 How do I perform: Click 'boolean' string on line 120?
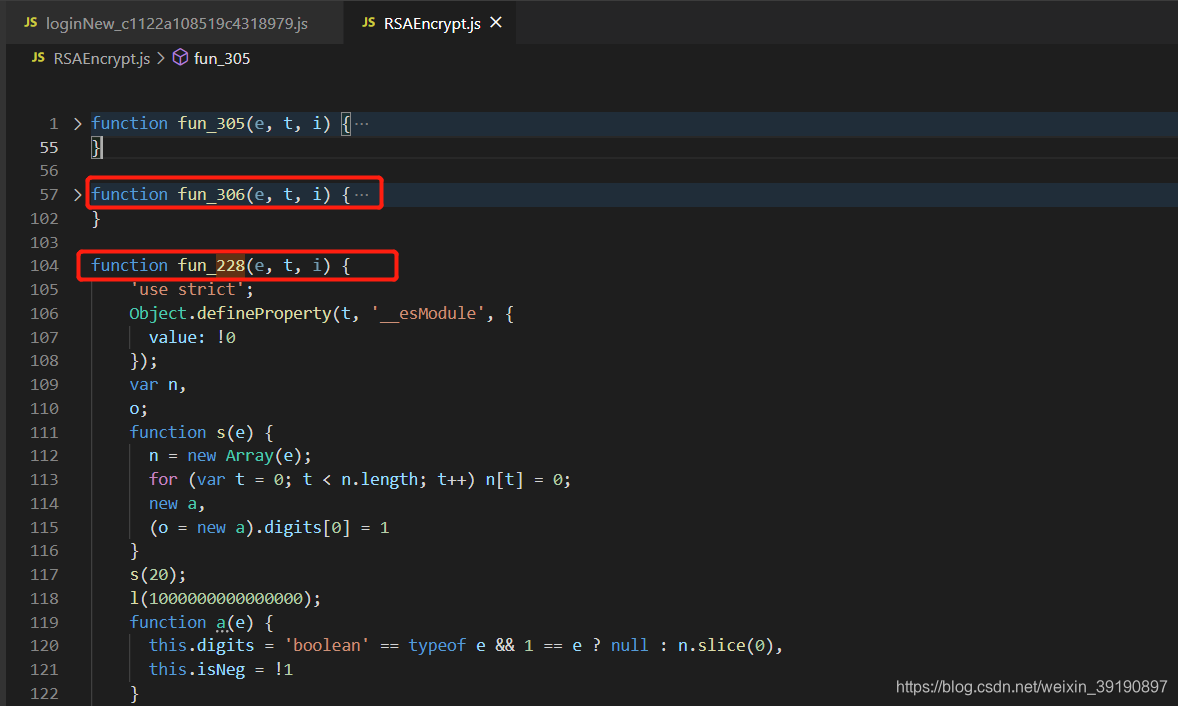coord(327,645)
